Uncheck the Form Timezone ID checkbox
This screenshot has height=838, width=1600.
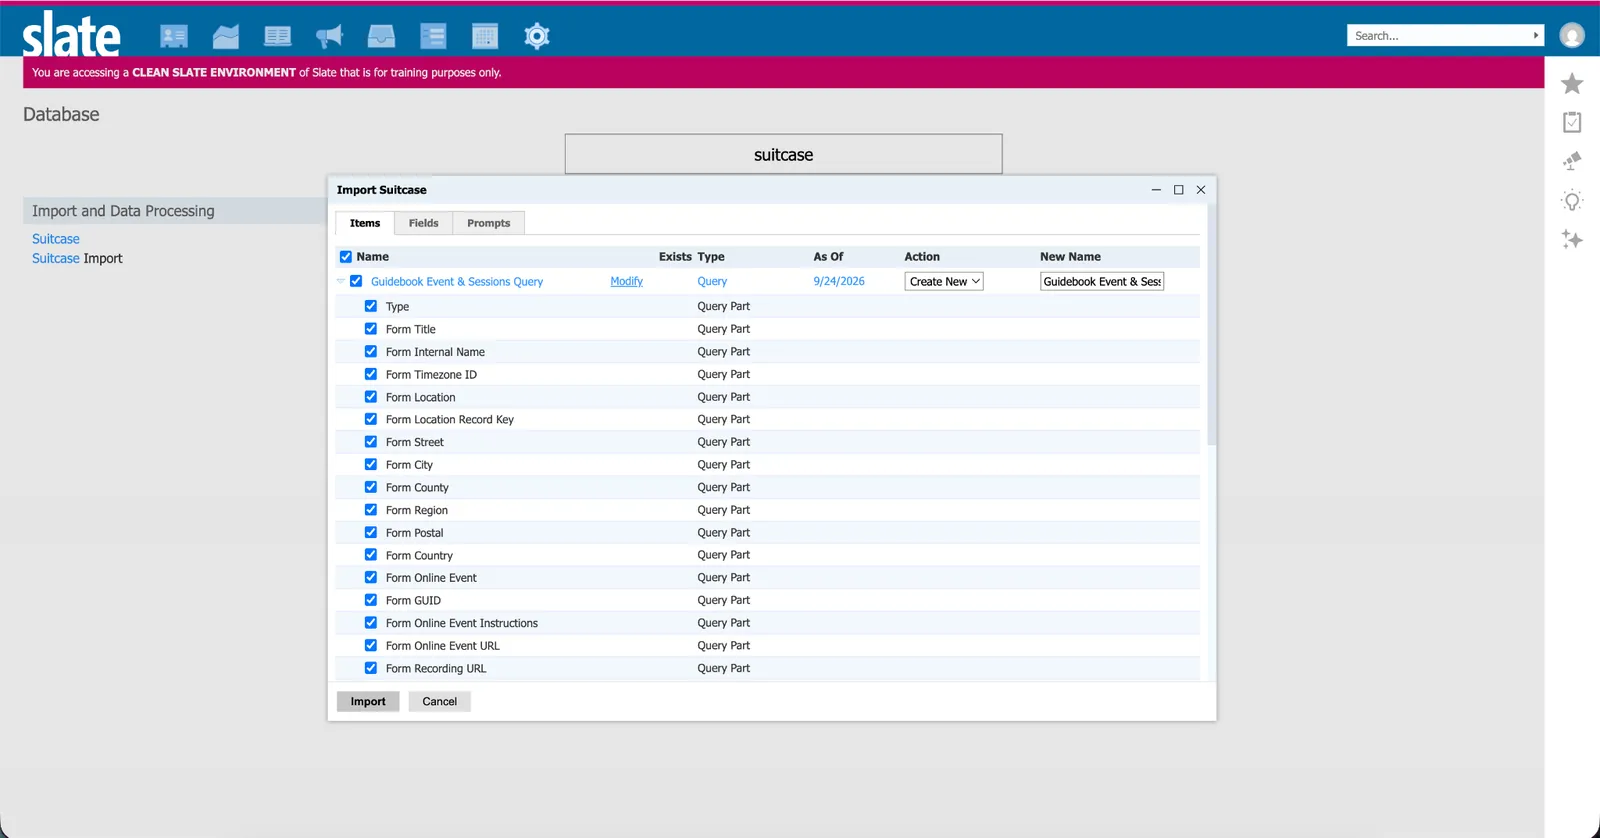371,374
